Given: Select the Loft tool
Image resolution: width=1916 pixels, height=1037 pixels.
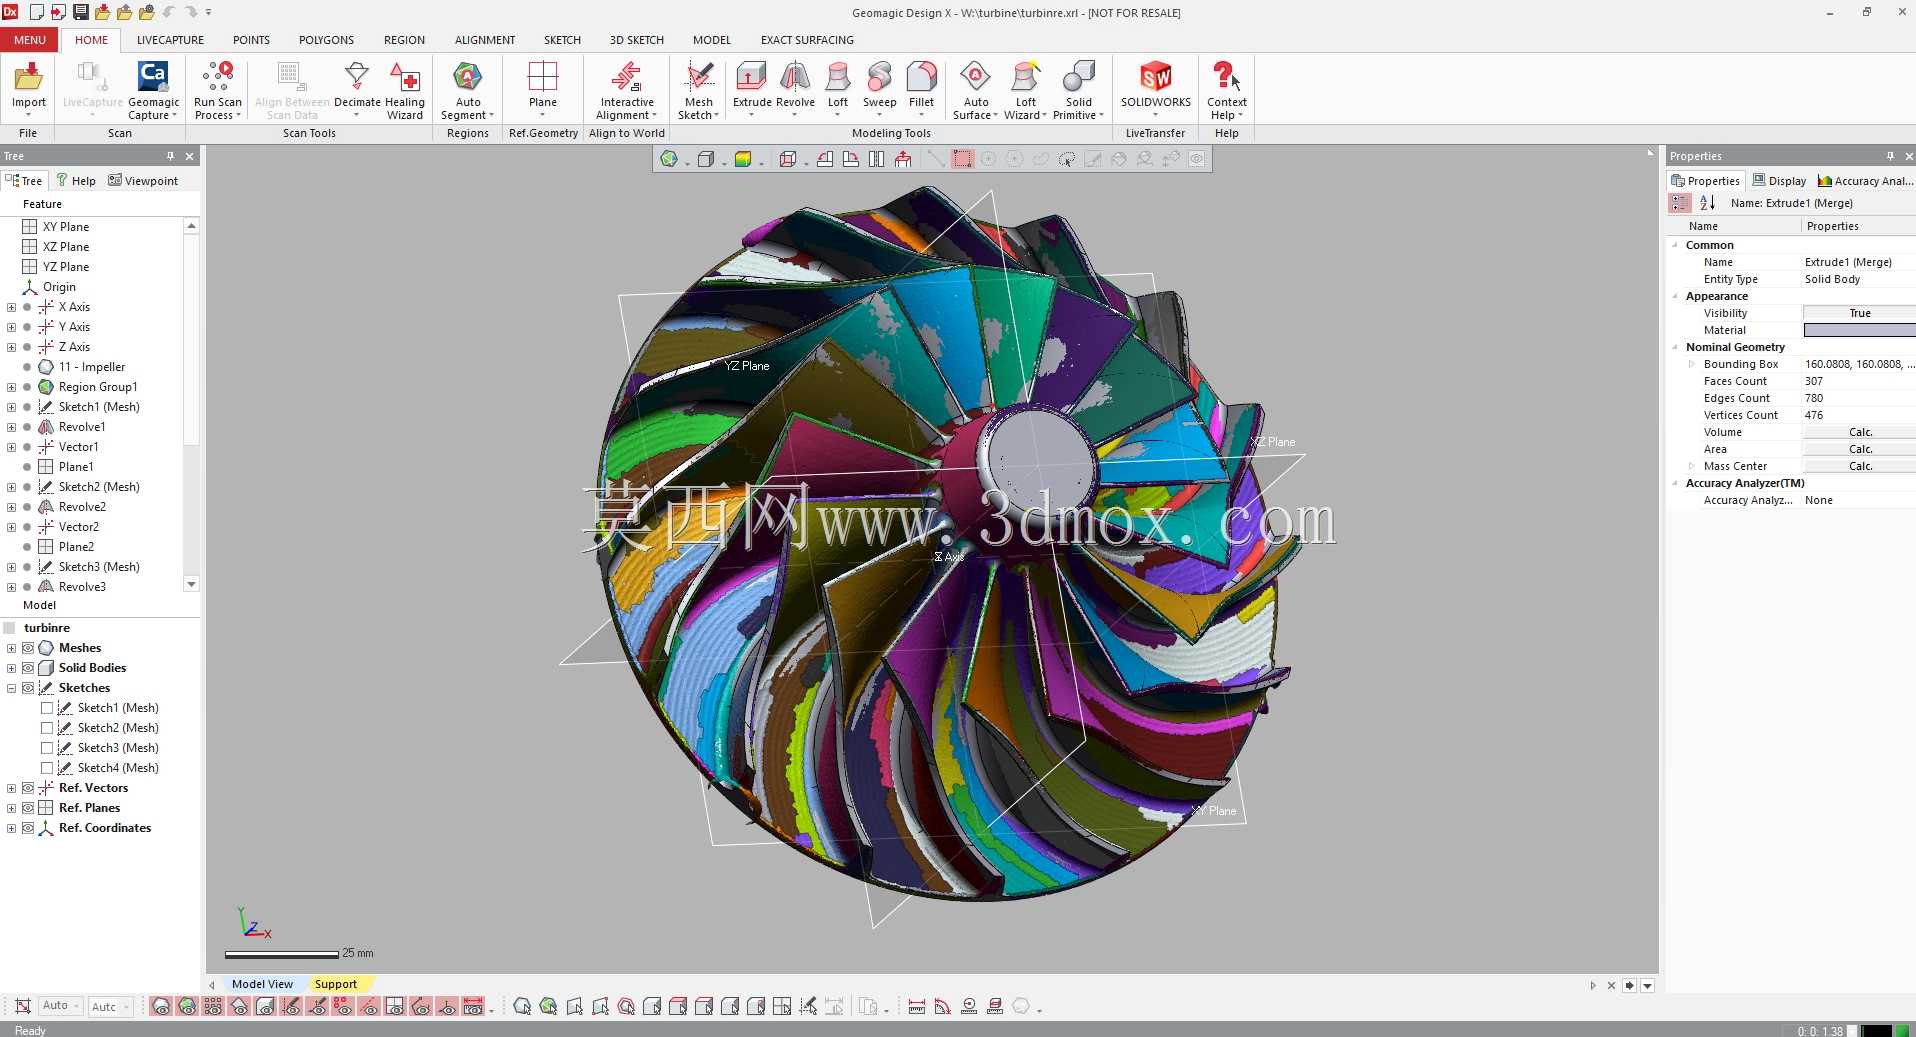Looking at the screenshot, I should [838, 89].
